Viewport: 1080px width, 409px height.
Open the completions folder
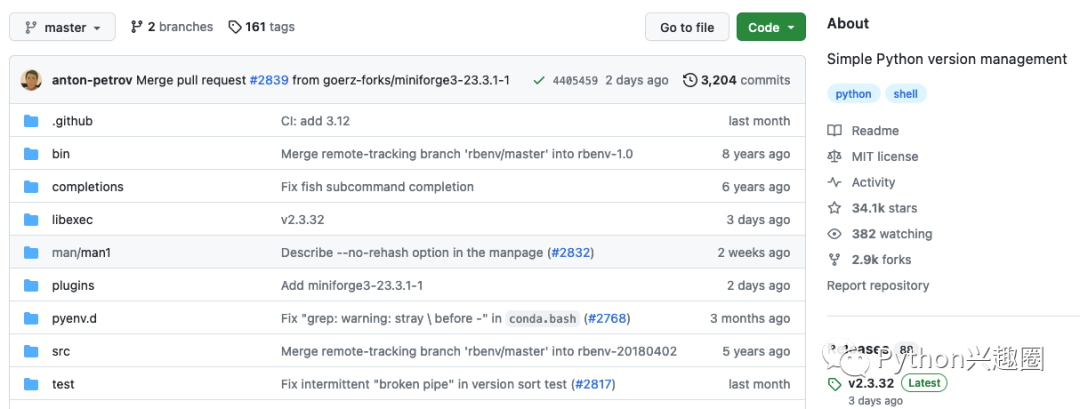click(x=87, y=187)
